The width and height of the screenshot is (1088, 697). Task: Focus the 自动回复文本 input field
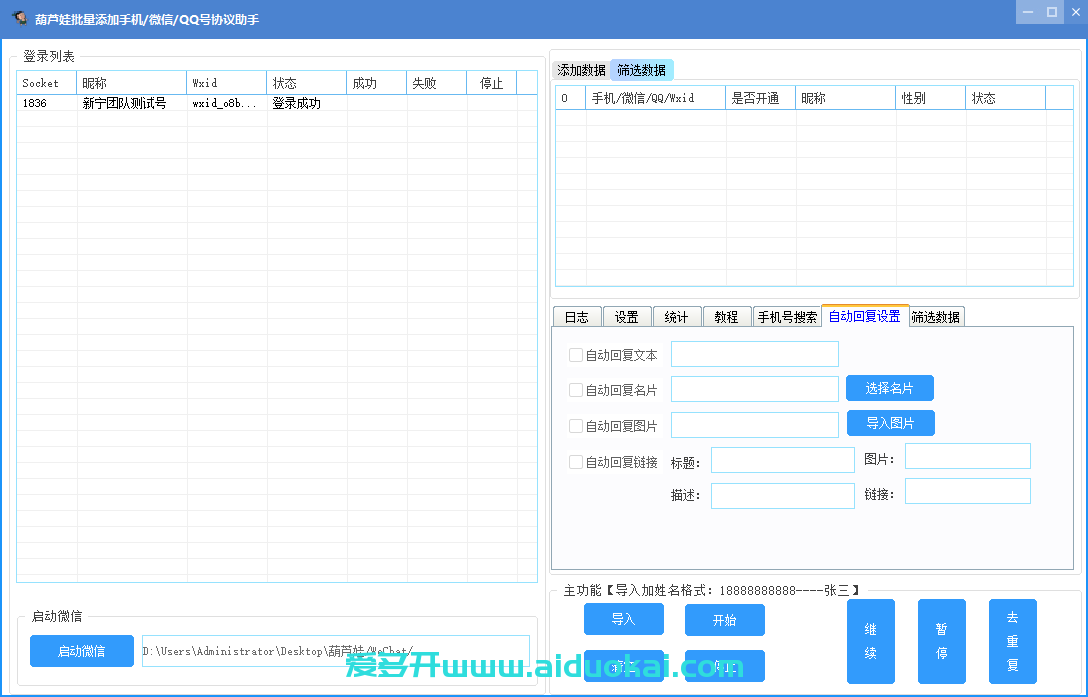pos(755,354)
